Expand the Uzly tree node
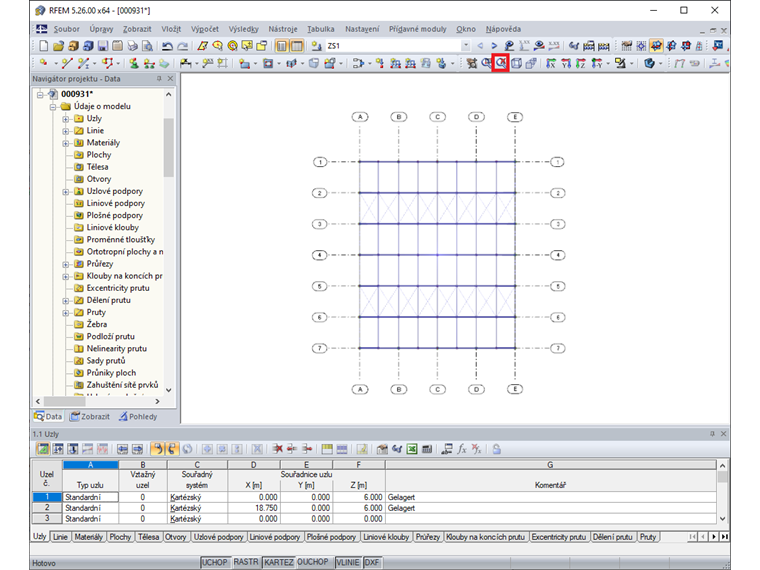This screenshot has width=760, height=570. click(x=65, y=119)
